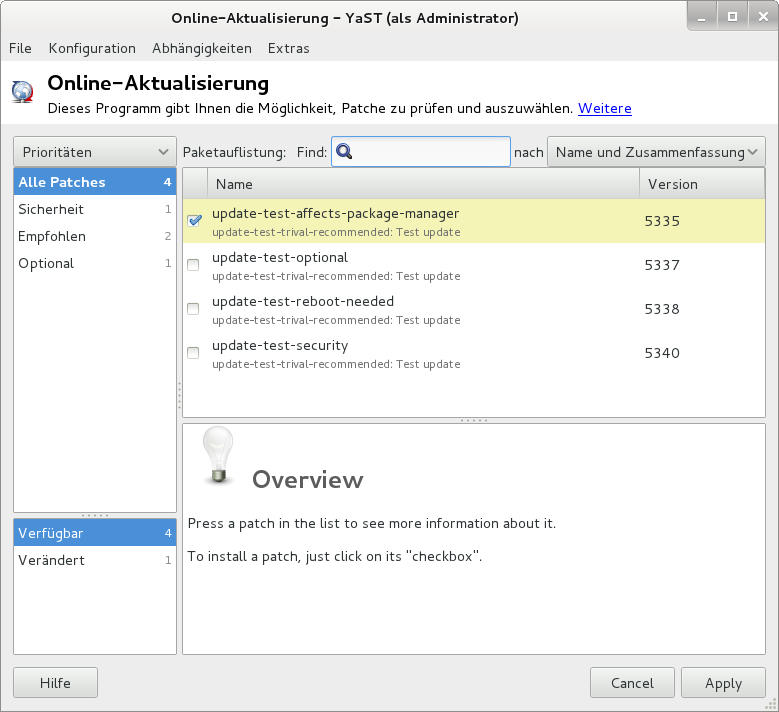
Task: Select update-test-optional row name
Action: tap(280, 257)
